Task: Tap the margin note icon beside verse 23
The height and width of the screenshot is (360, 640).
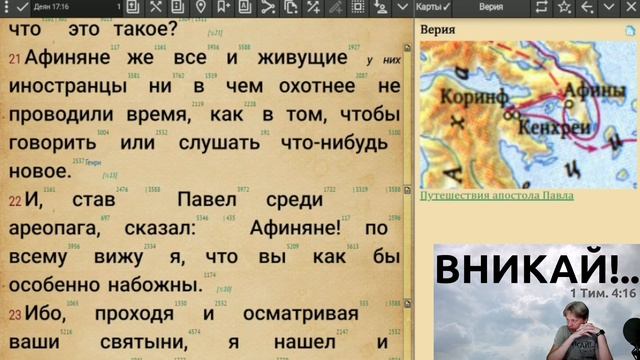Action: click(407, 304)
